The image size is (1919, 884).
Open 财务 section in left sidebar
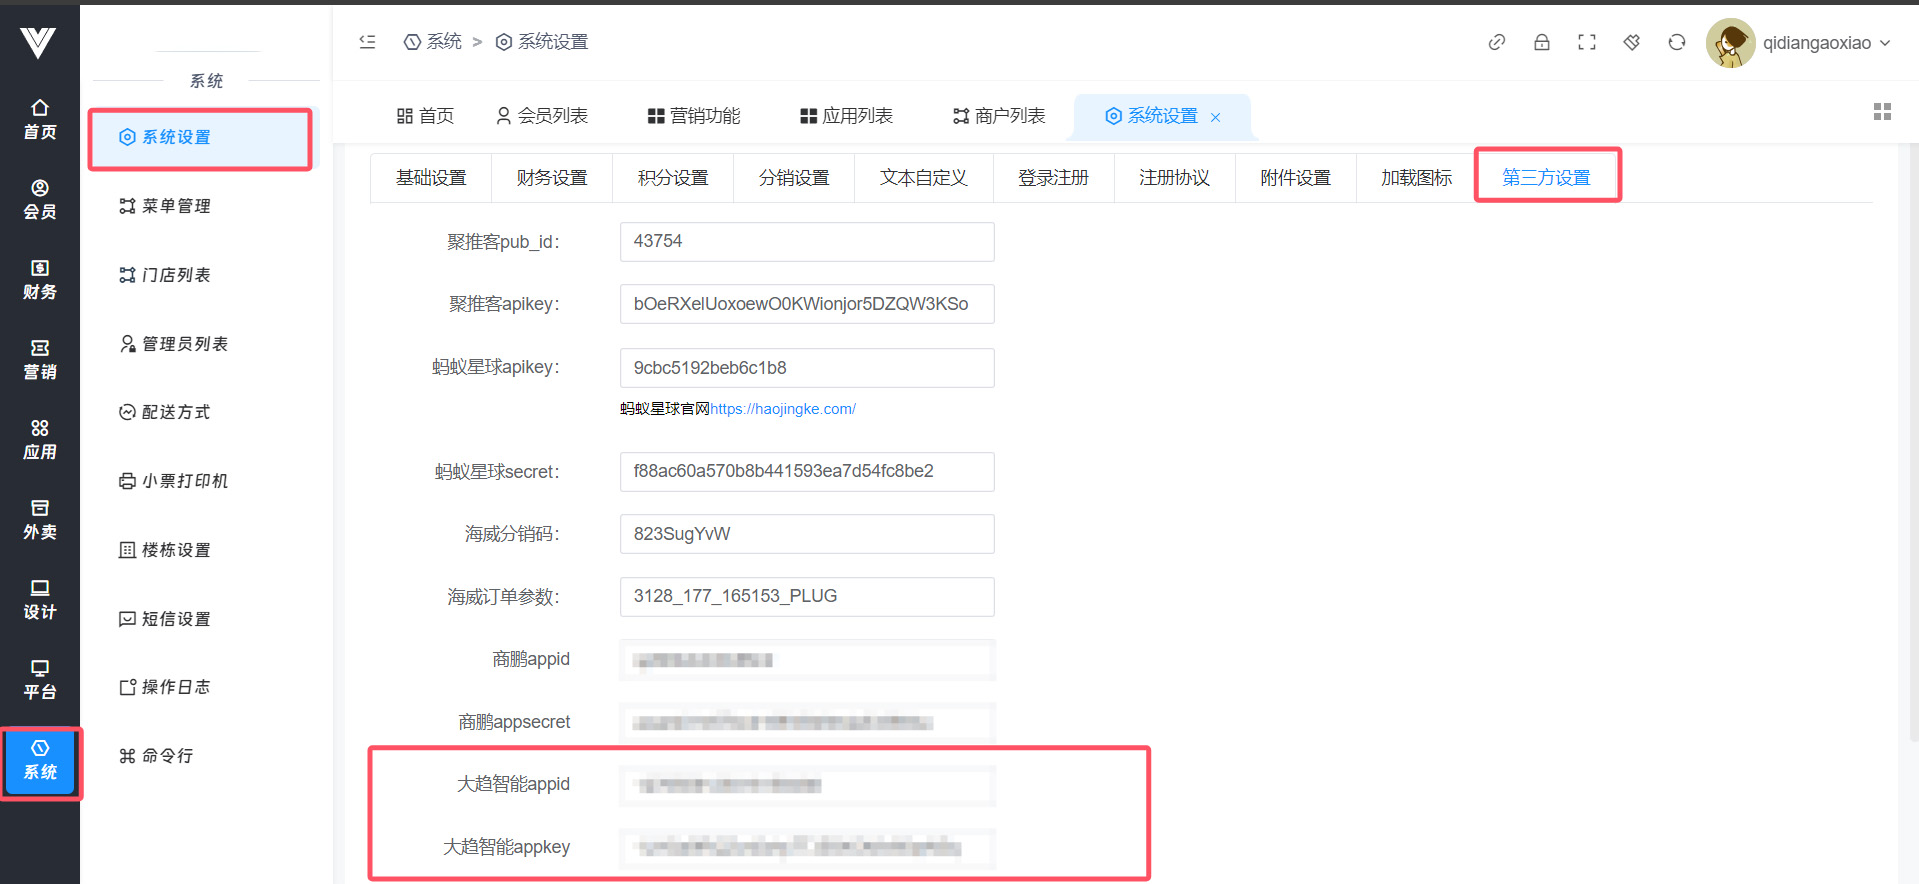(x=40, y=279)
